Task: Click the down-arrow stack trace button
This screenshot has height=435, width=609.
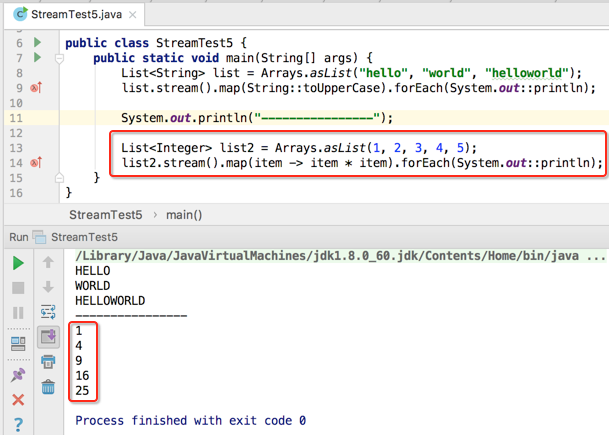Action: click(48, 287)
